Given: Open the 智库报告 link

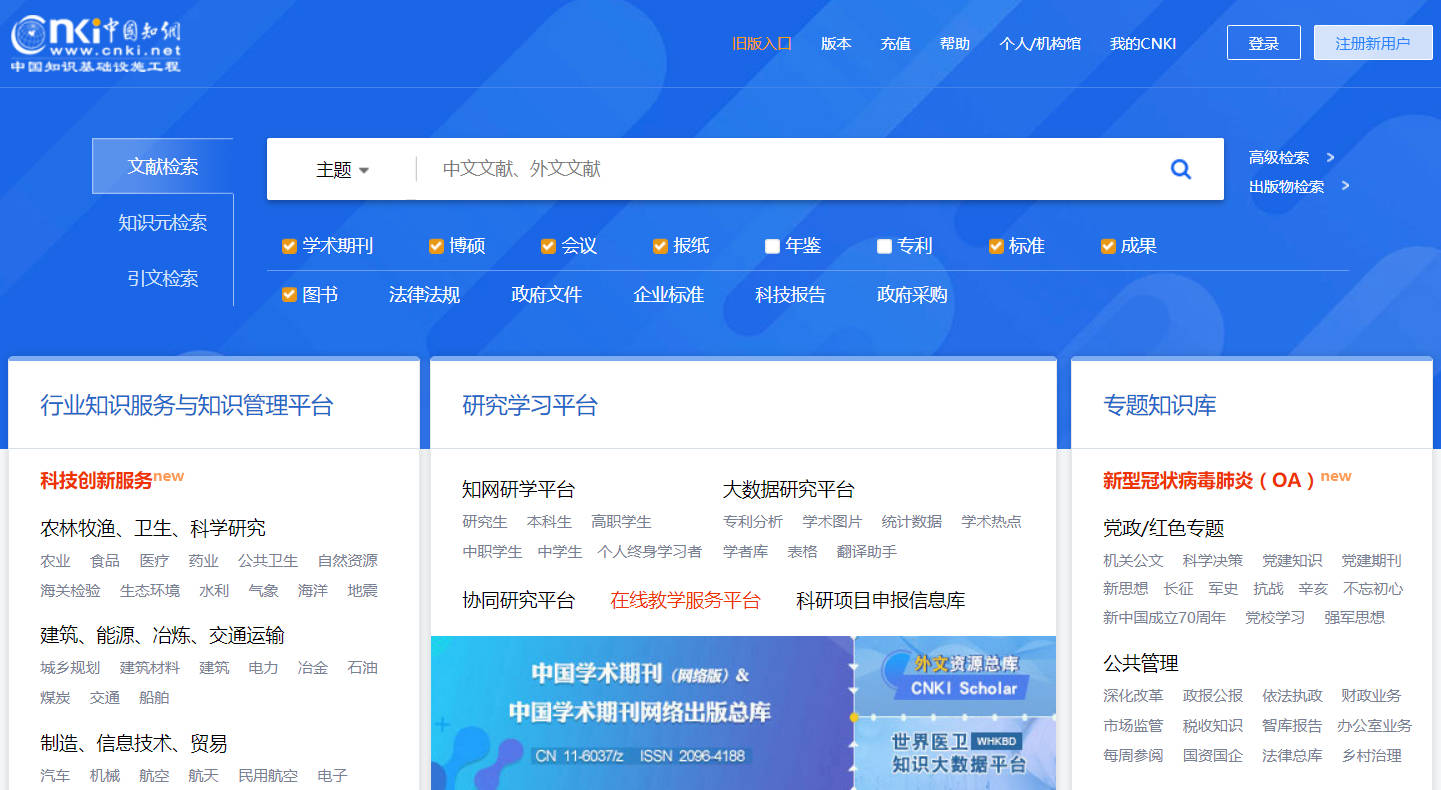Looking at the screenshot, I should coord(1292,726).
